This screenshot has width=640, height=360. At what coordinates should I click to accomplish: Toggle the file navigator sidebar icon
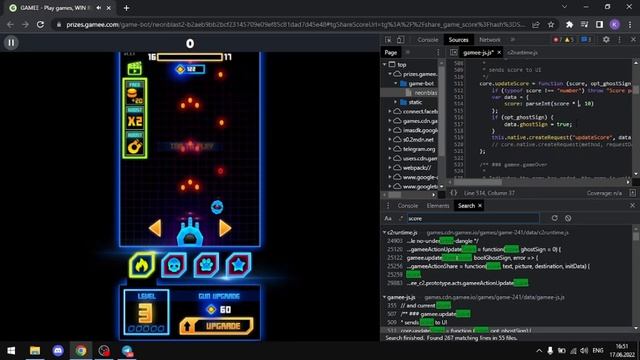tap(453, 52)
